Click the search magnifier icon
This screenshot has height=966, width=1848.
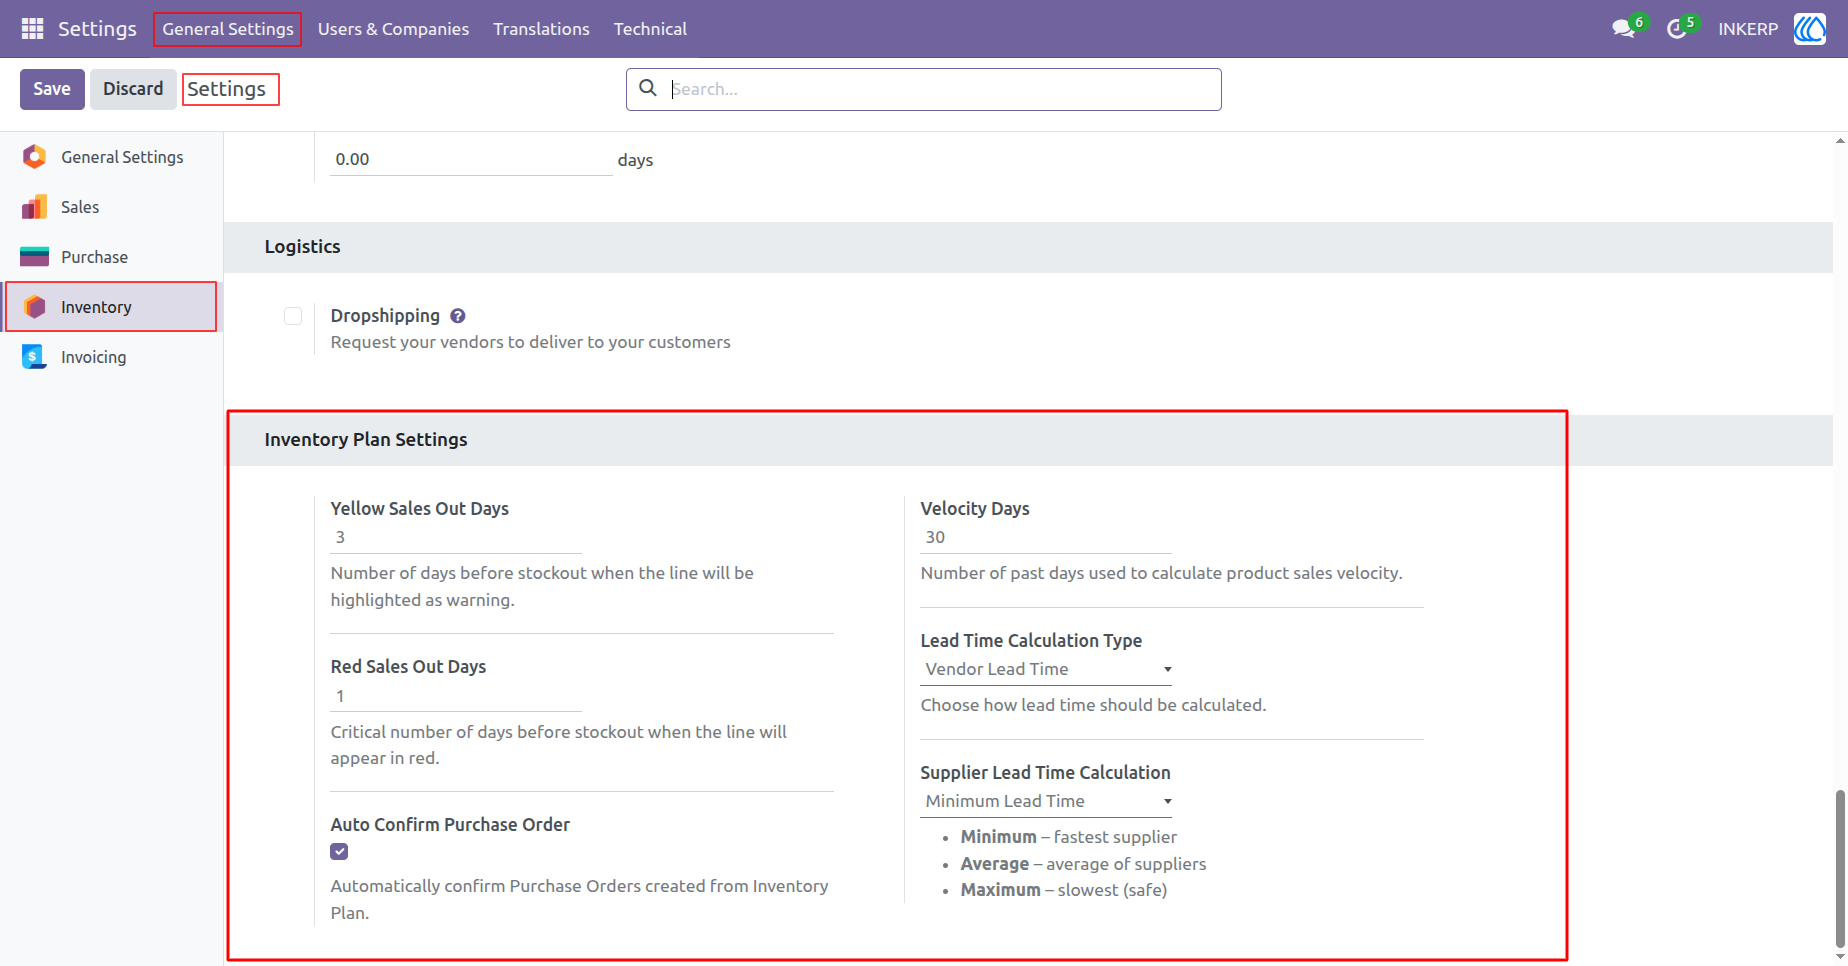point(648,88)
